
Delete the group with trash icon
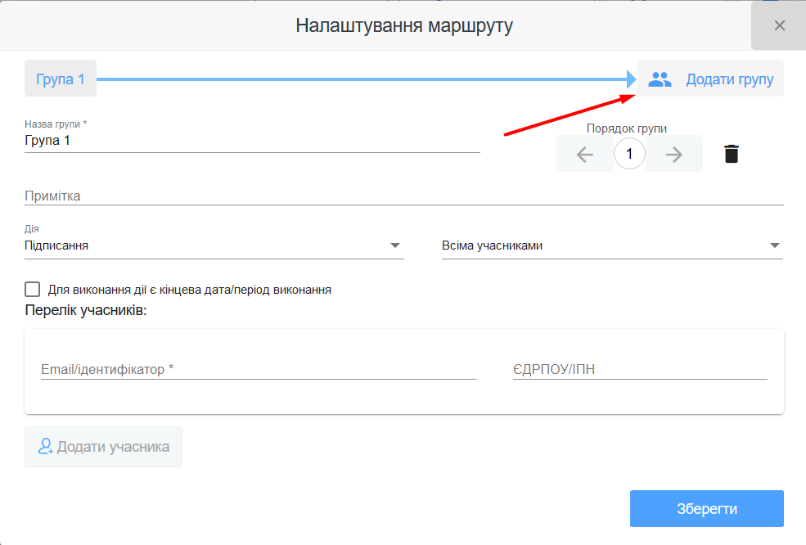tap(731, 154)
